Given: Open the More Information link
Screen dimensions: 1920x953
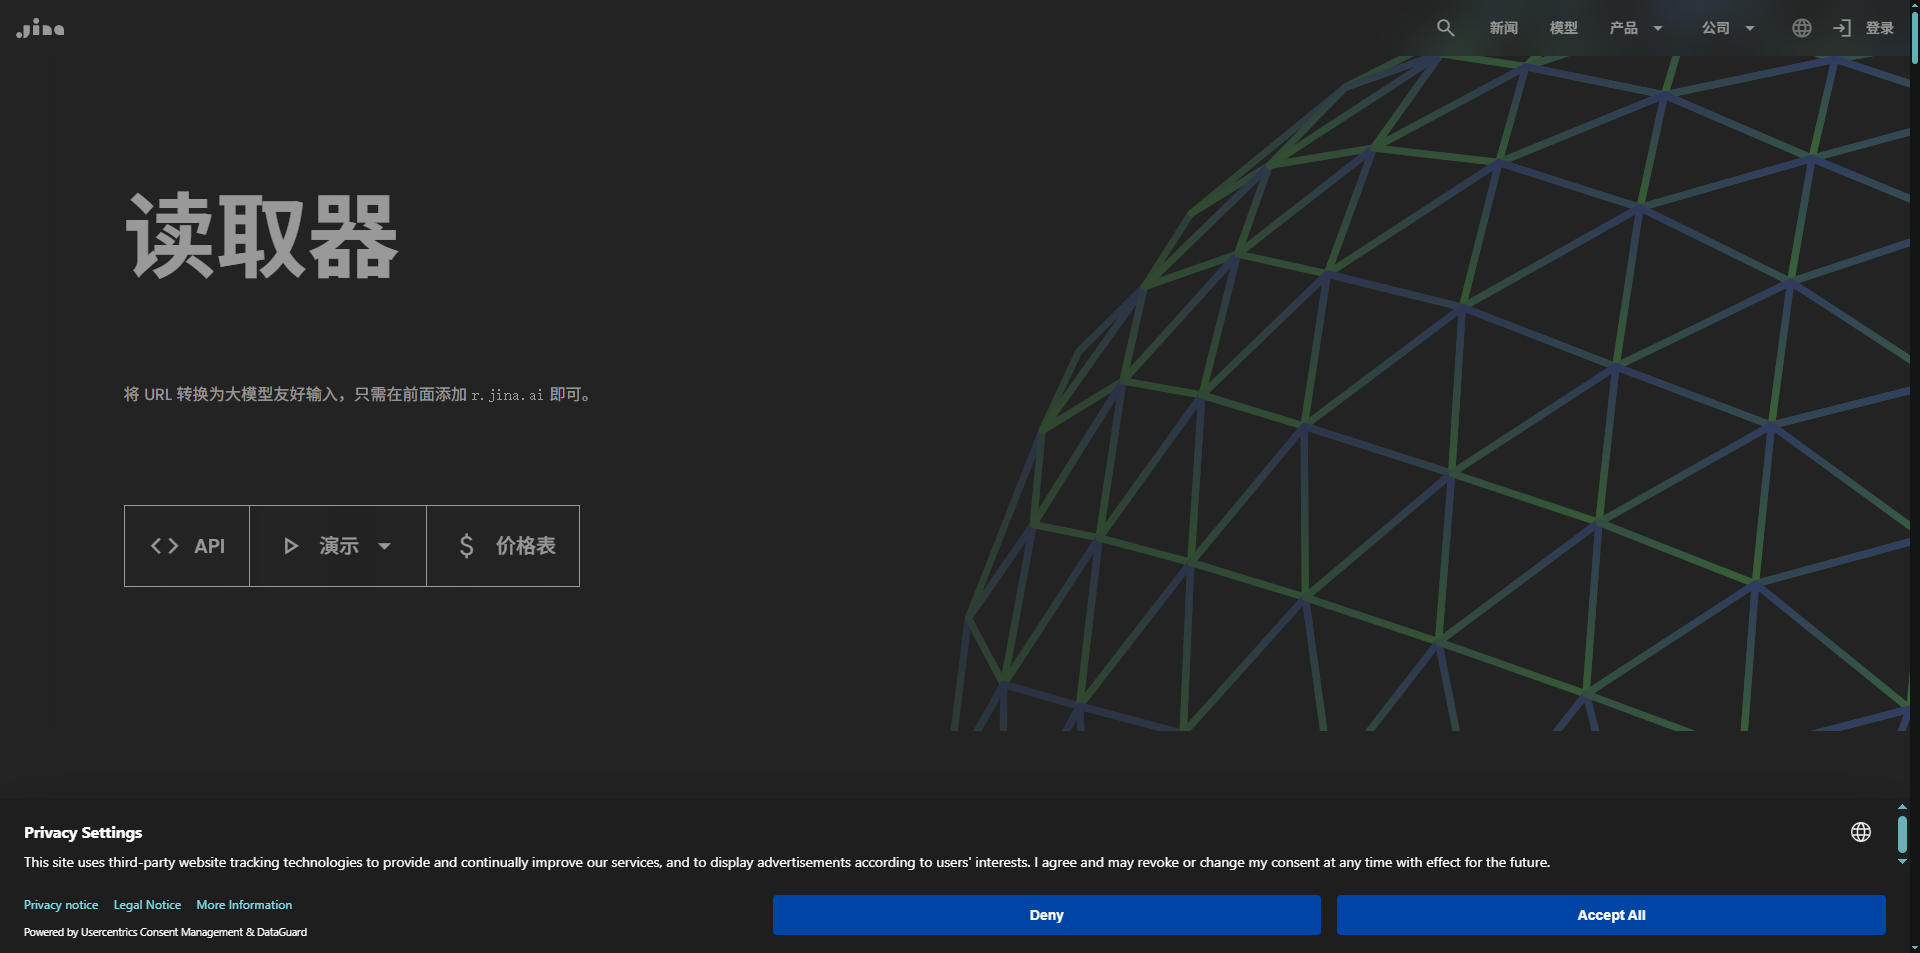Looking at the screenshot, I should click(x=244, y=905).
